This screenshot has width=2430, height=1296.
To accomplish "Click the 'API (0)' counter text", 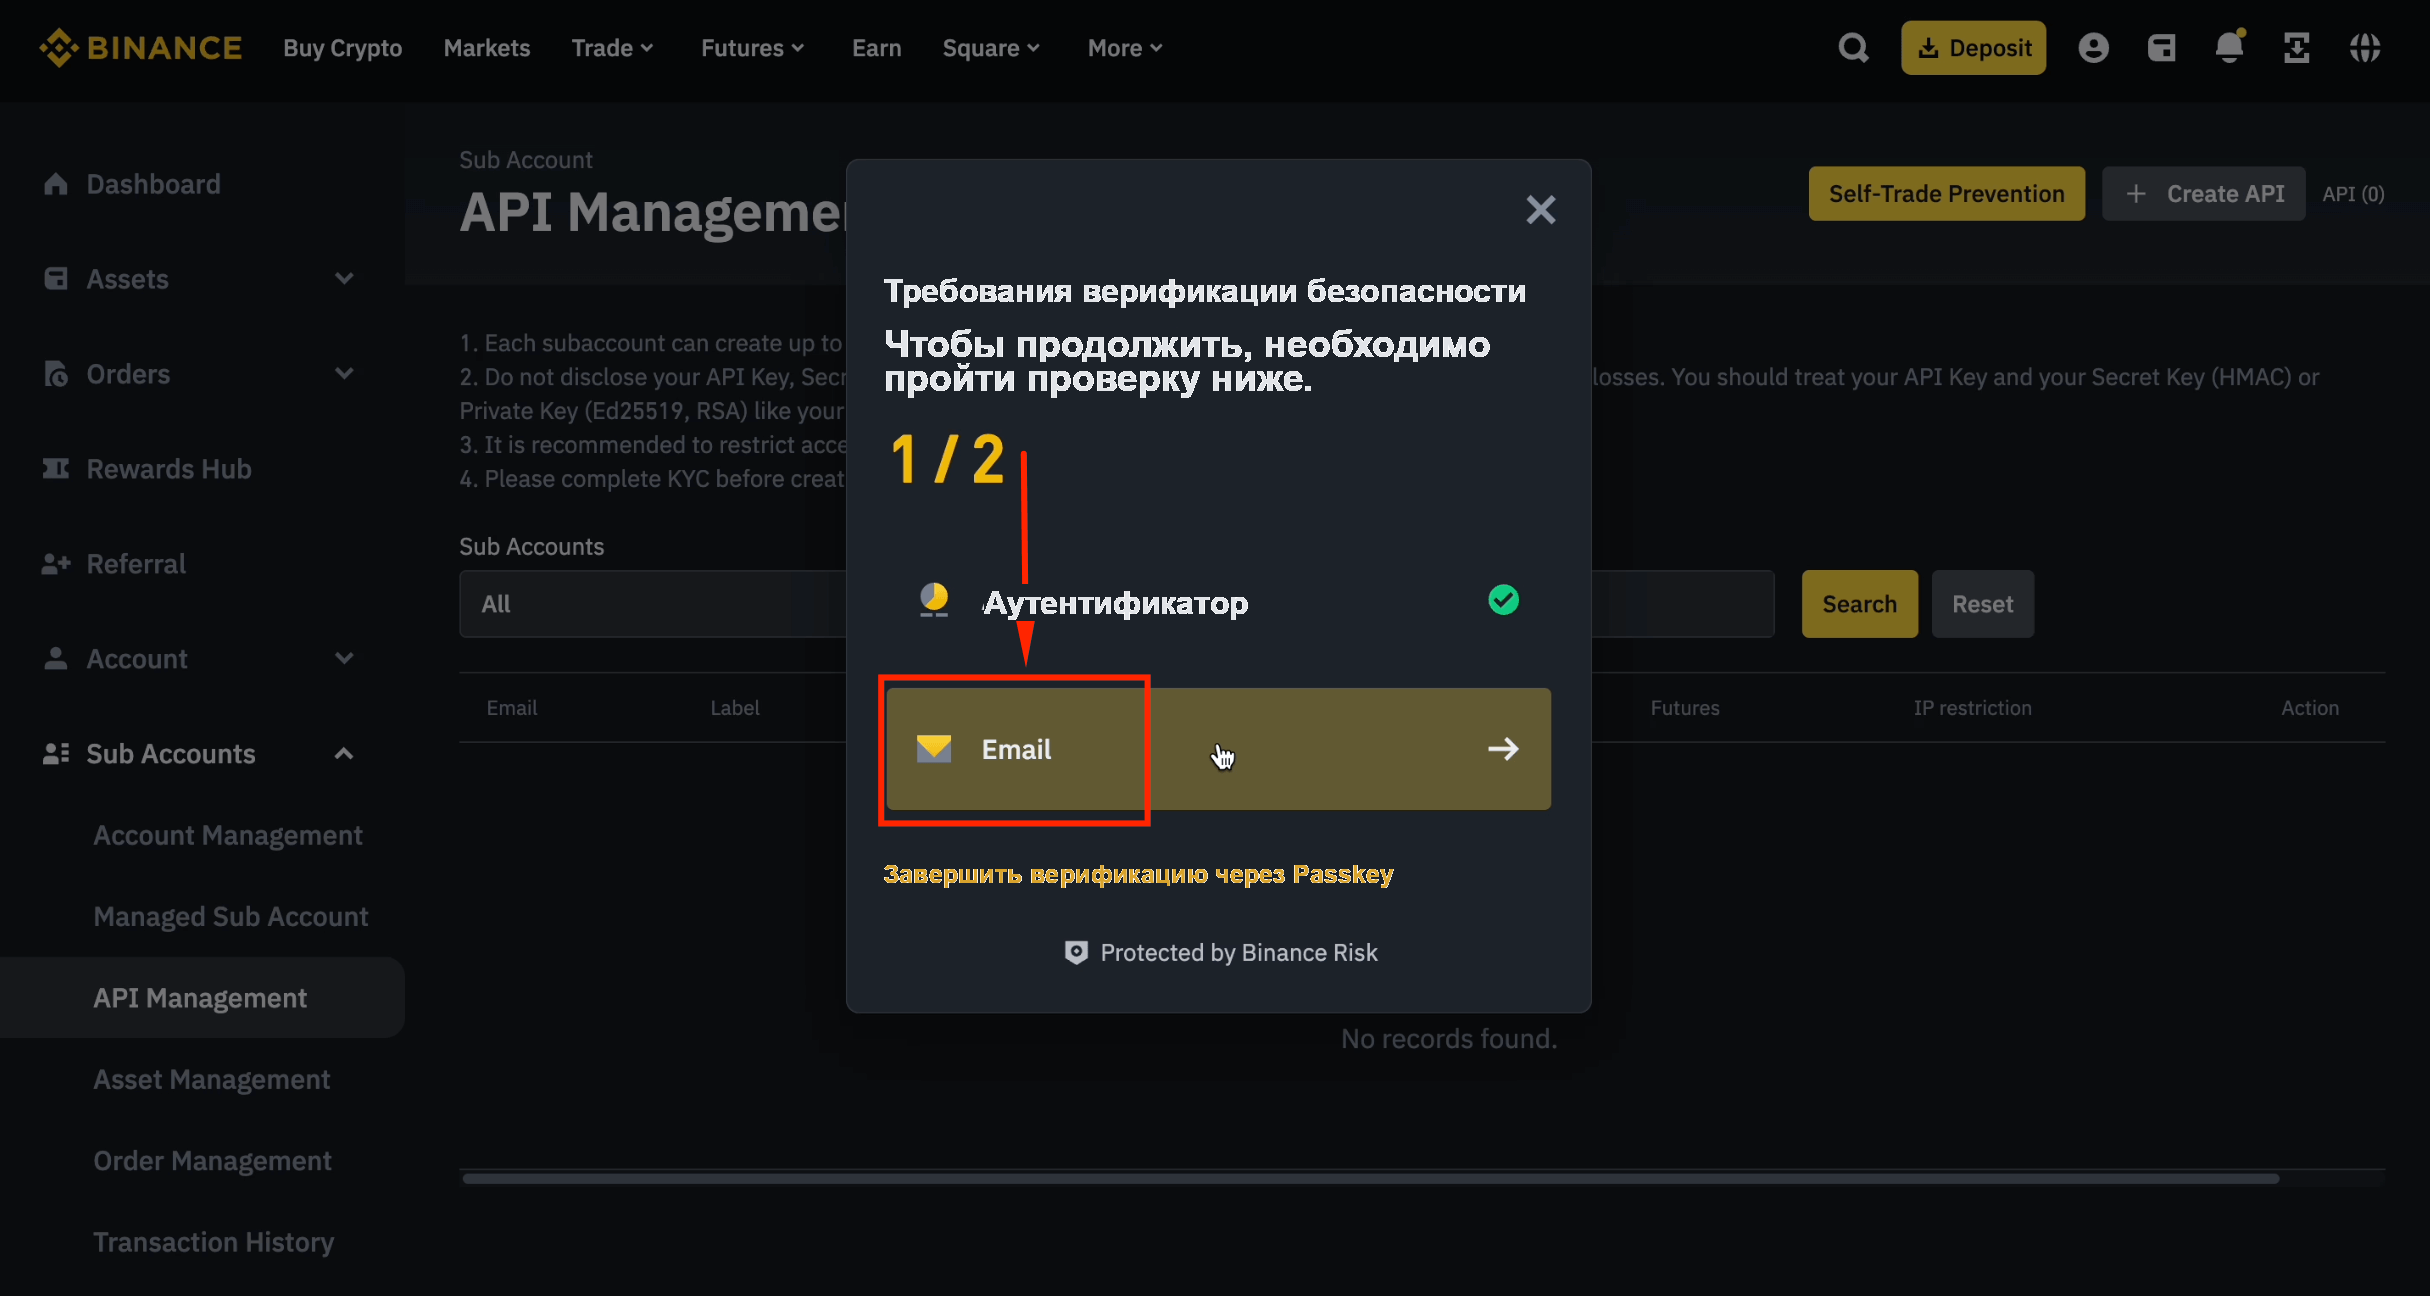I will 2353,194.
